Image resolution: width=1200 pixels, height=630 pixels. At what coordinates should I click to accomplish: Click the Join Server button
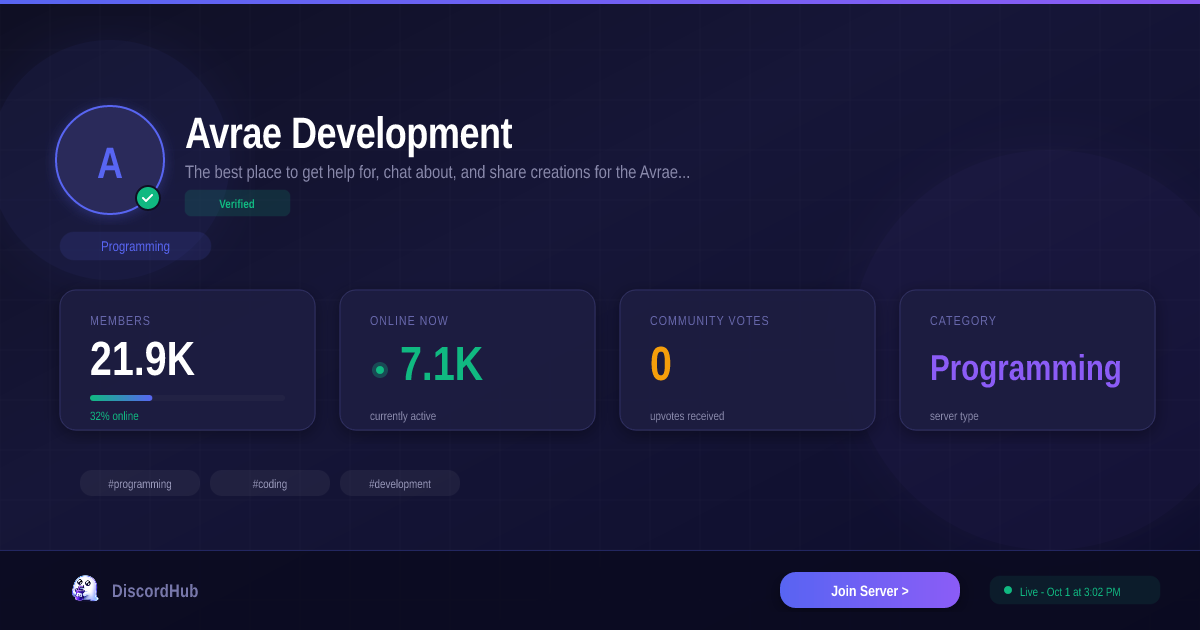[x=870, y=590]
